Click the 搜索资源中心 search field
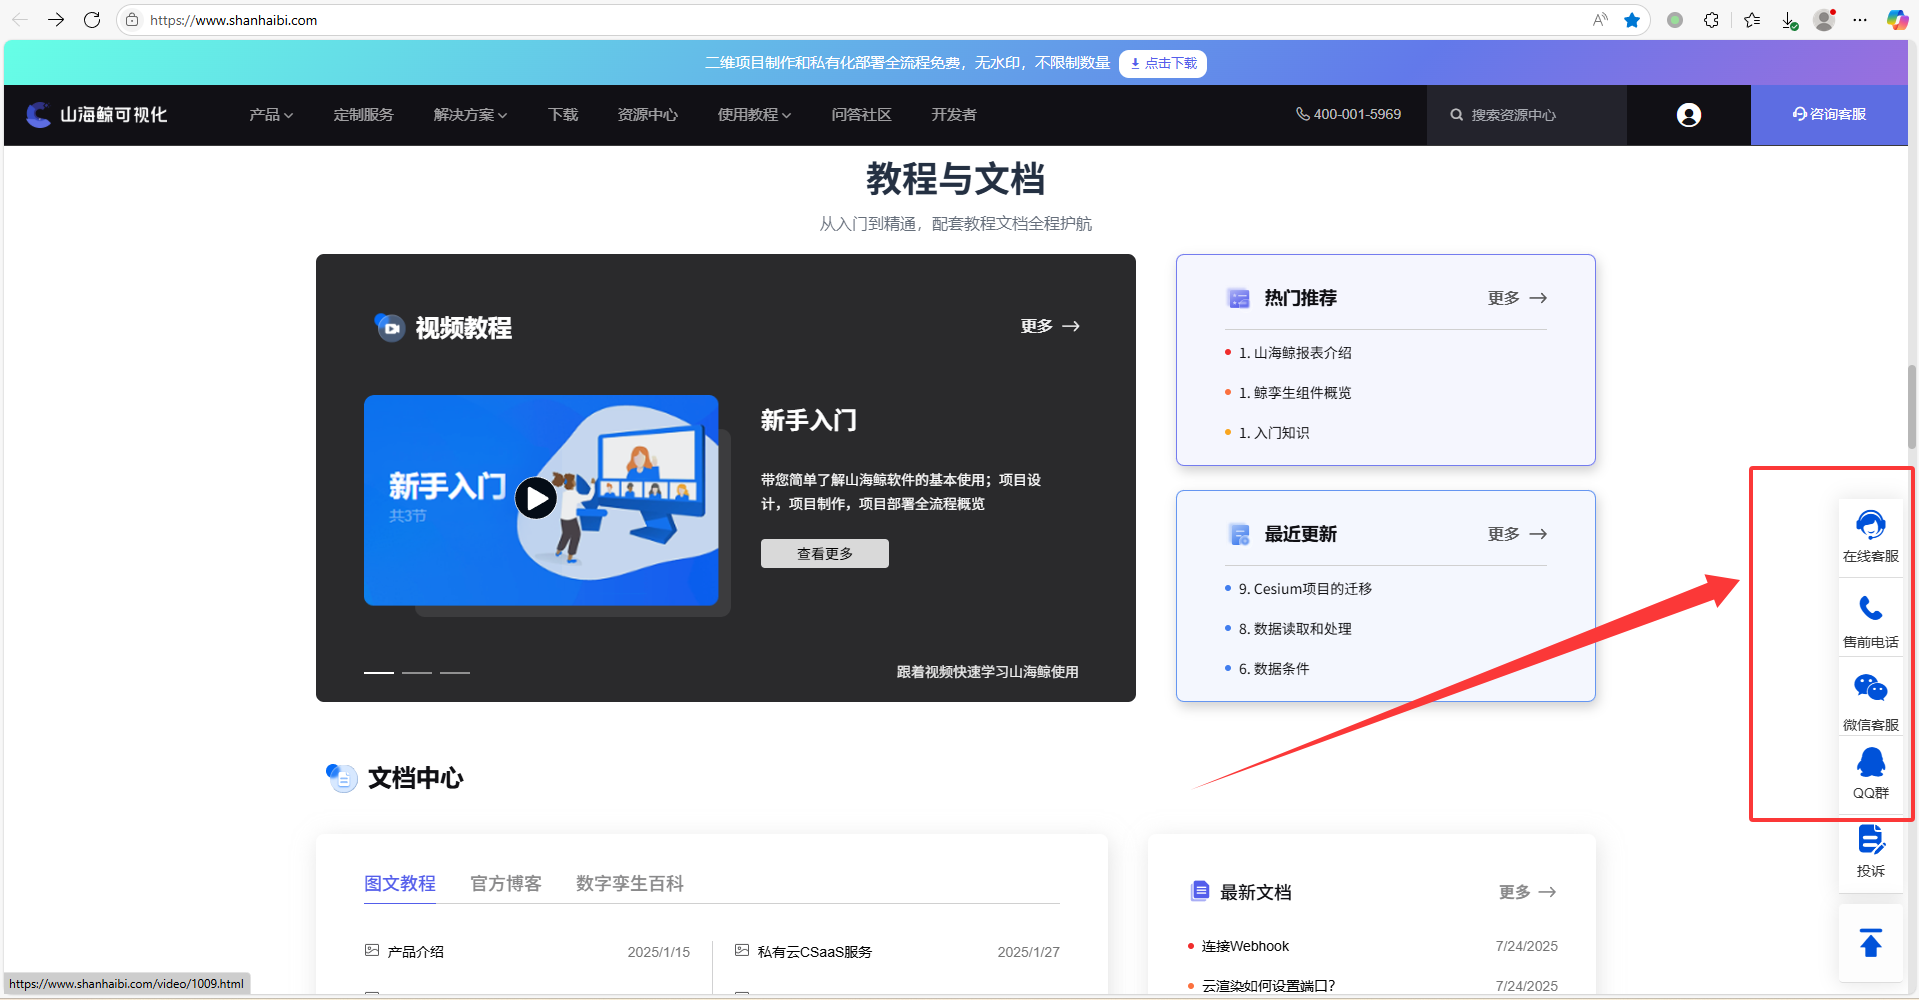 [x=1527, y=115]
